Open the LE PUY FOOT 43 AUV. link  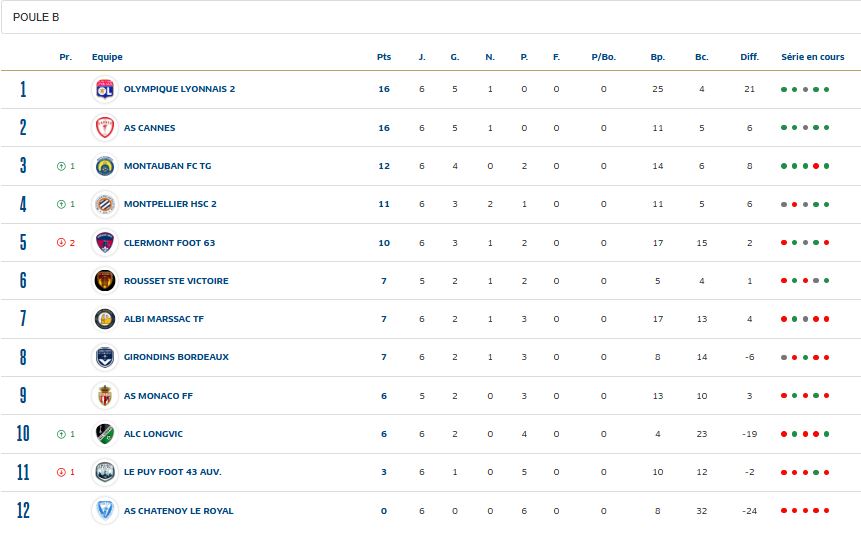(x=172, y=472)
